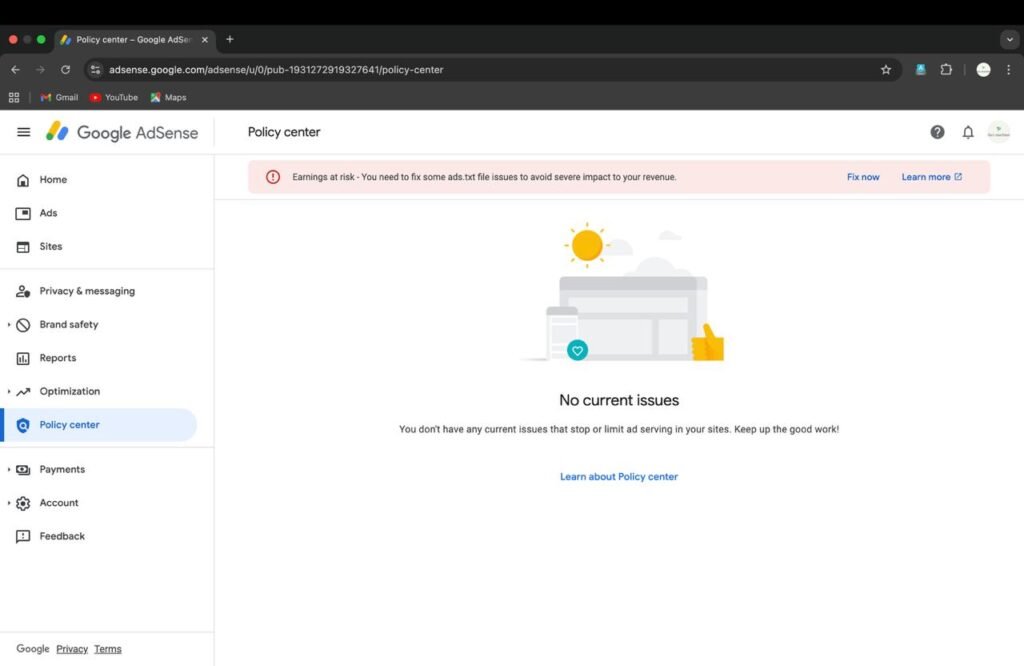
Task: Click the Help question mark icon
Action: 937,132
